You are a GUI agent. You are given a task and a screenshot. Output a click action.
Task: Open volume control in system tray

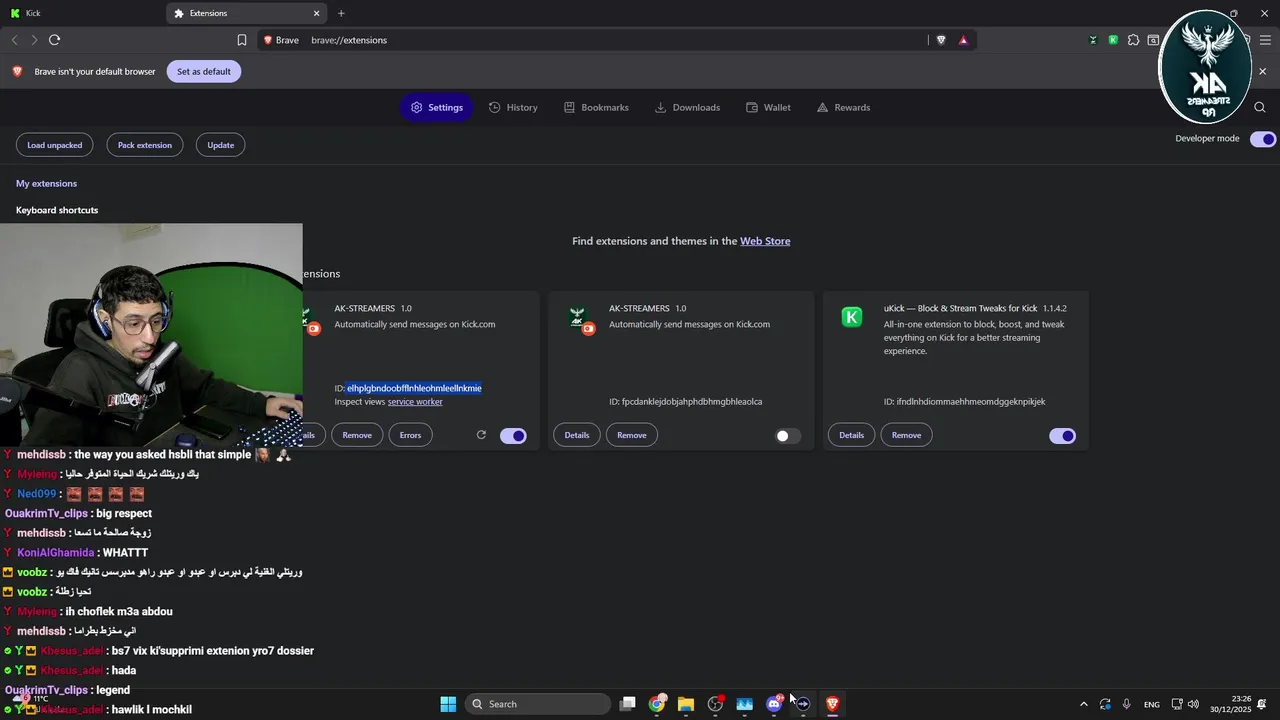click(x=1193, y=704)
